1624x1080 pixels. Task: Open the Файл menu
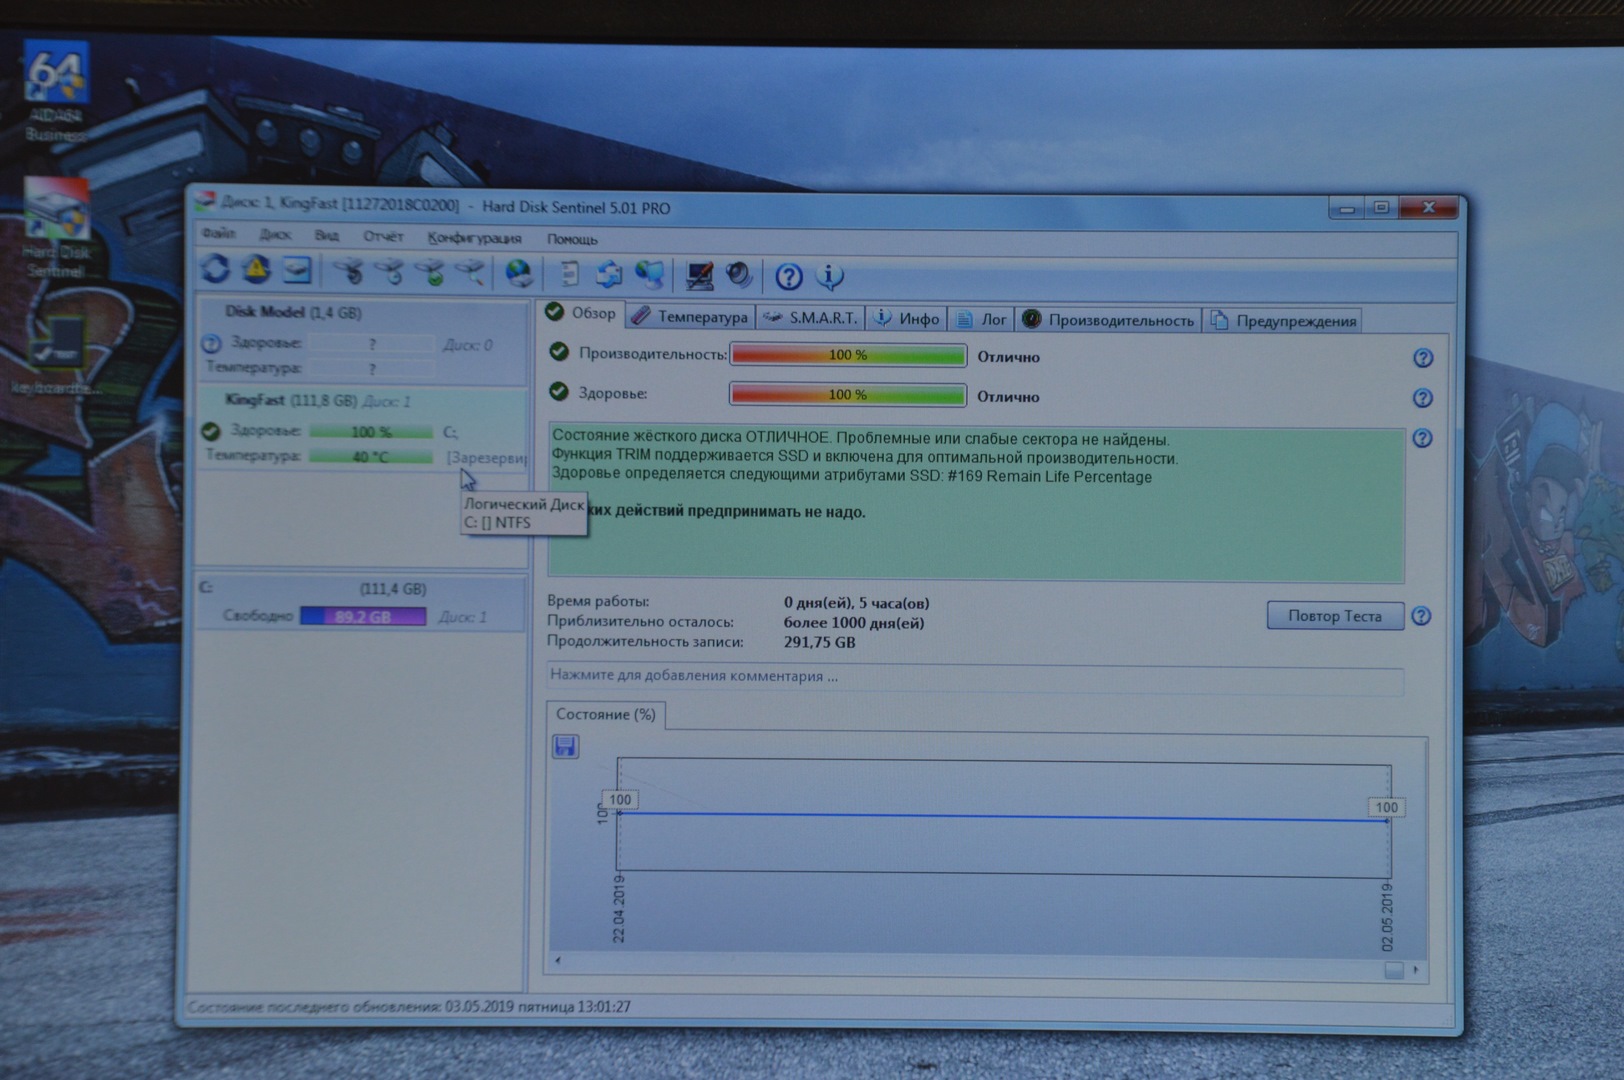point(218,233)
